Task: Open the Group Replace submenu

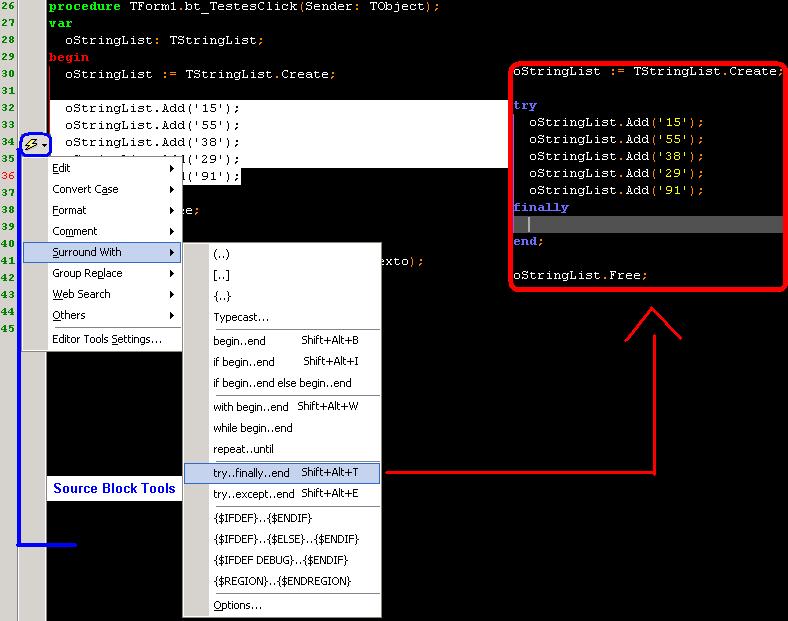Action: [103, 273]
